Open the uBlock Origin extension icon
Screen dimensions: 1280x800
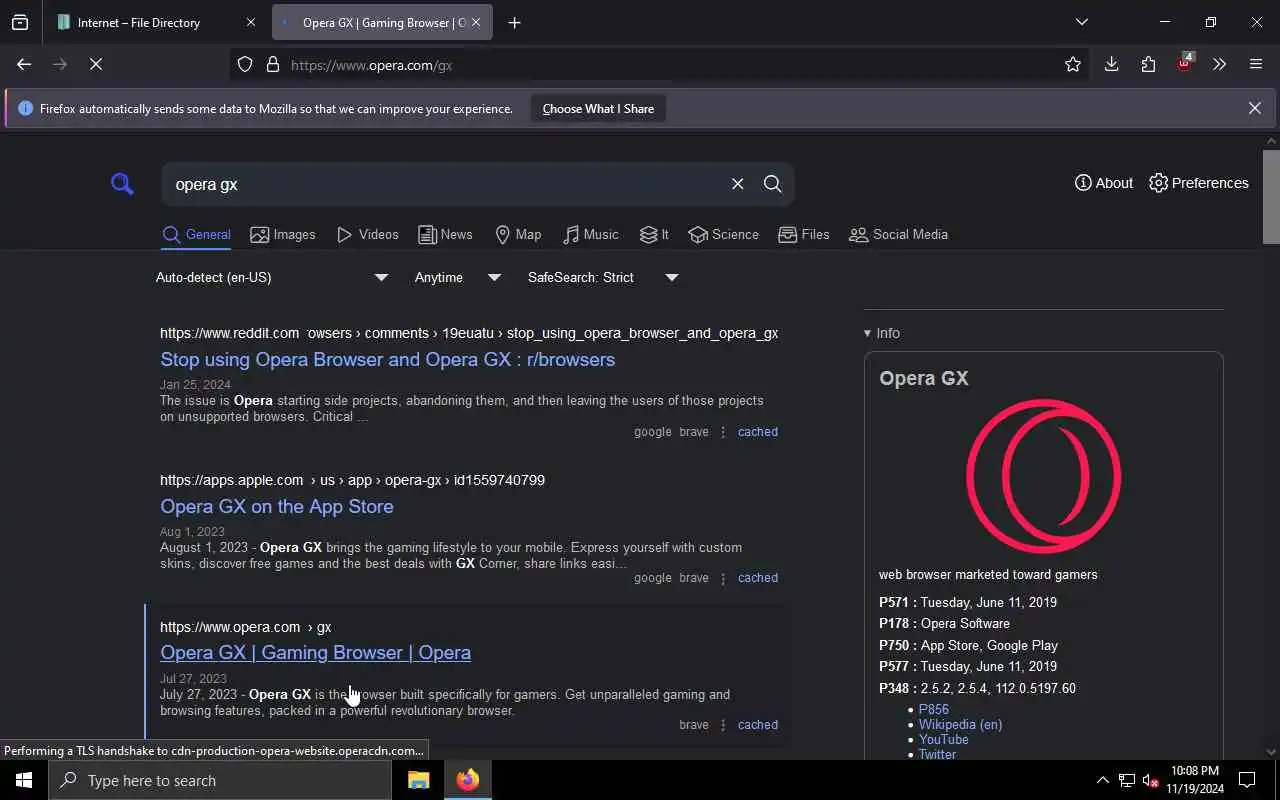coord(1185,64)
